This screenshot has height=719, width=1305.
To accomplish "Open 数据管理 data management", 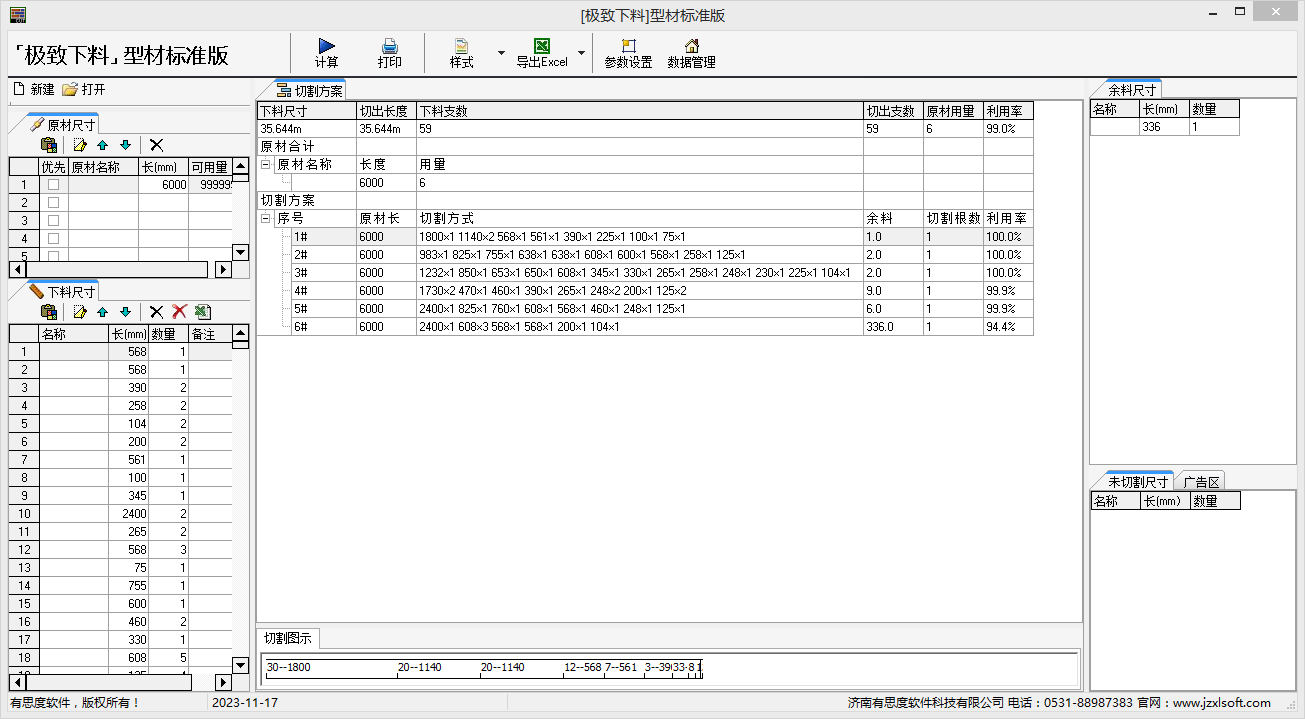I will tap(691, 53).
